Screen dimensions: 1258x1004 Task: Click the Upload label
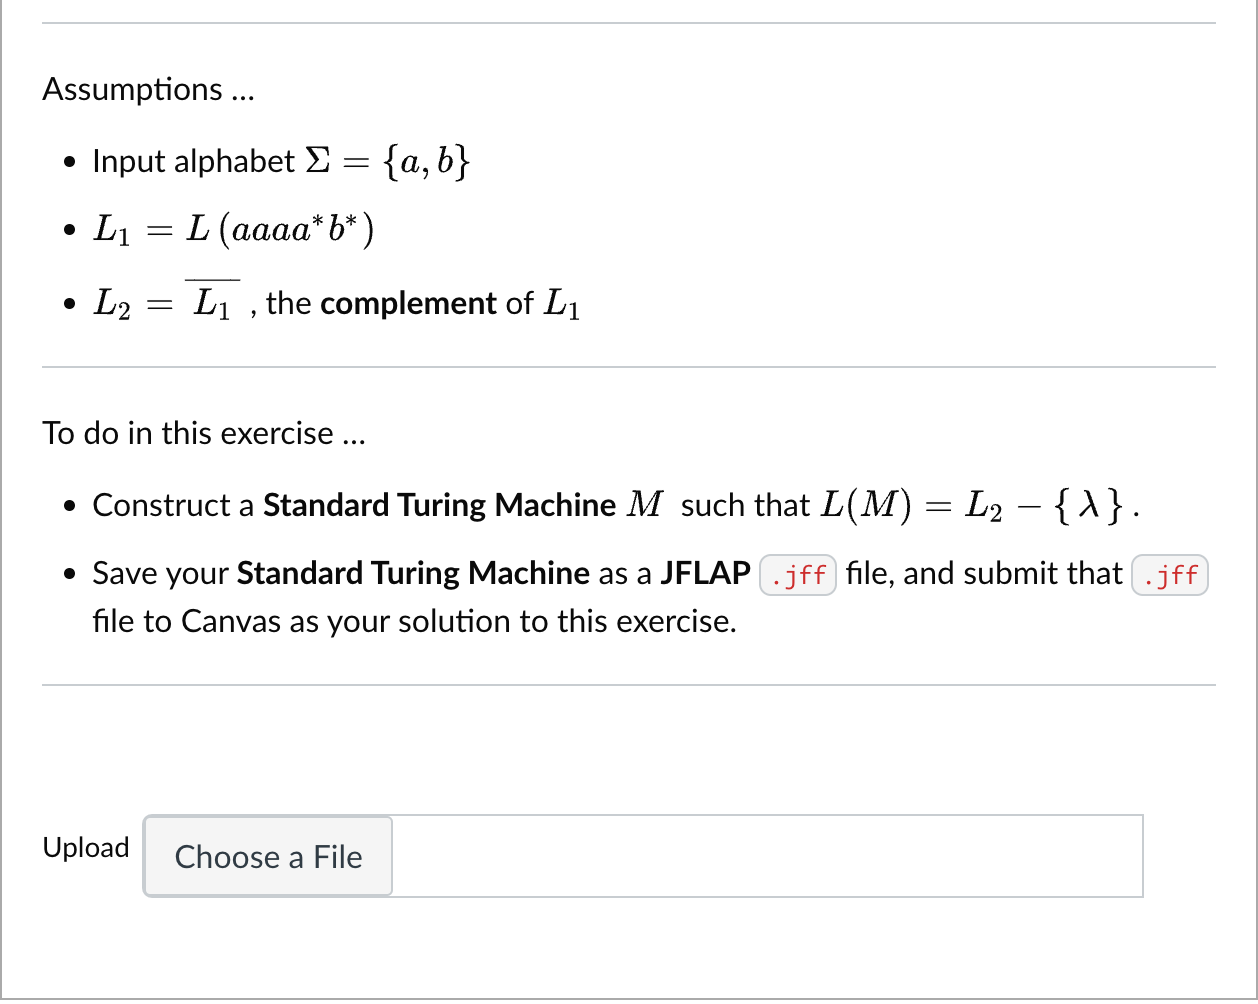[85, 848]
